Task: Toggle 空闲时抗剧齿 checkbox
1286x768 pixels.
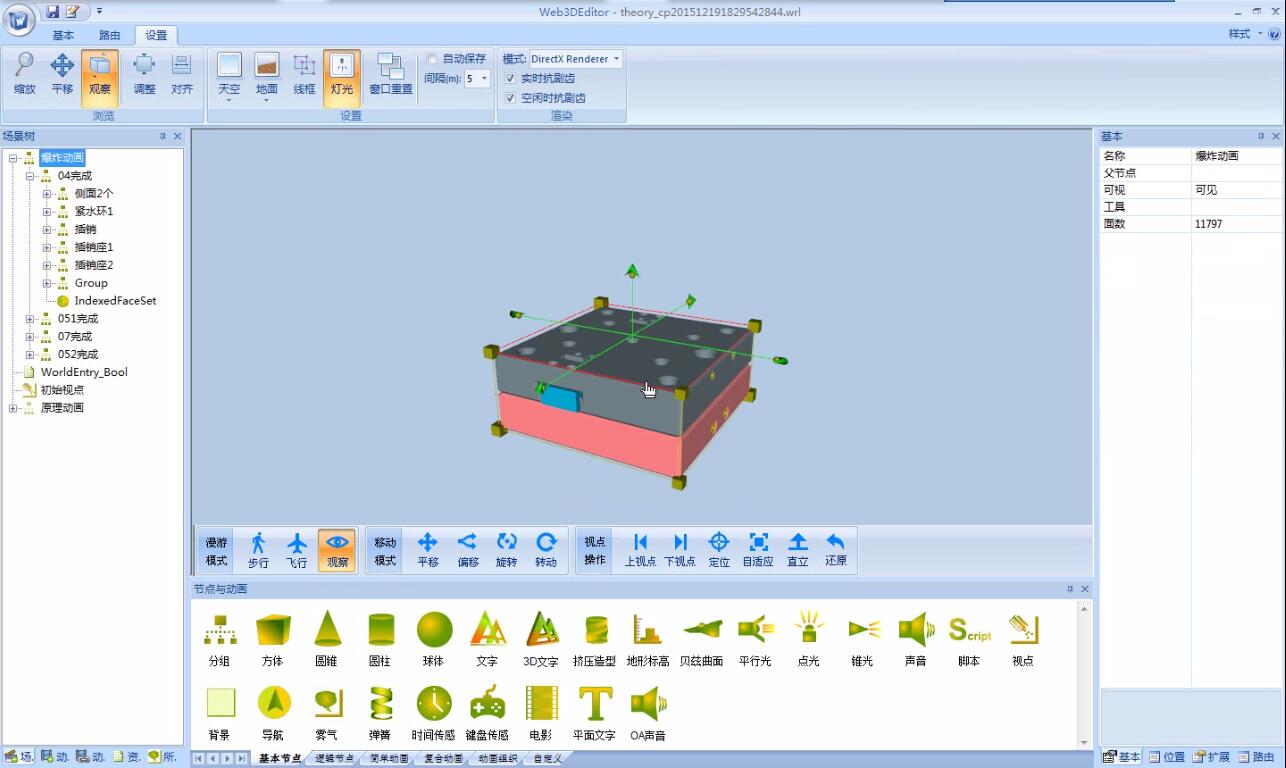Action: (x=510, y=98)
